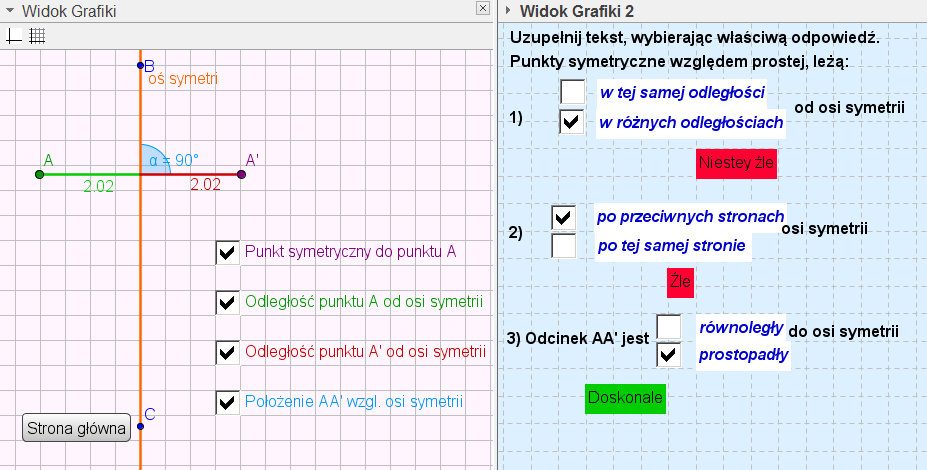This screenshot has width=927, height=470.
Task: Click the green 2.02 distance label
Action: click(99, 186)
